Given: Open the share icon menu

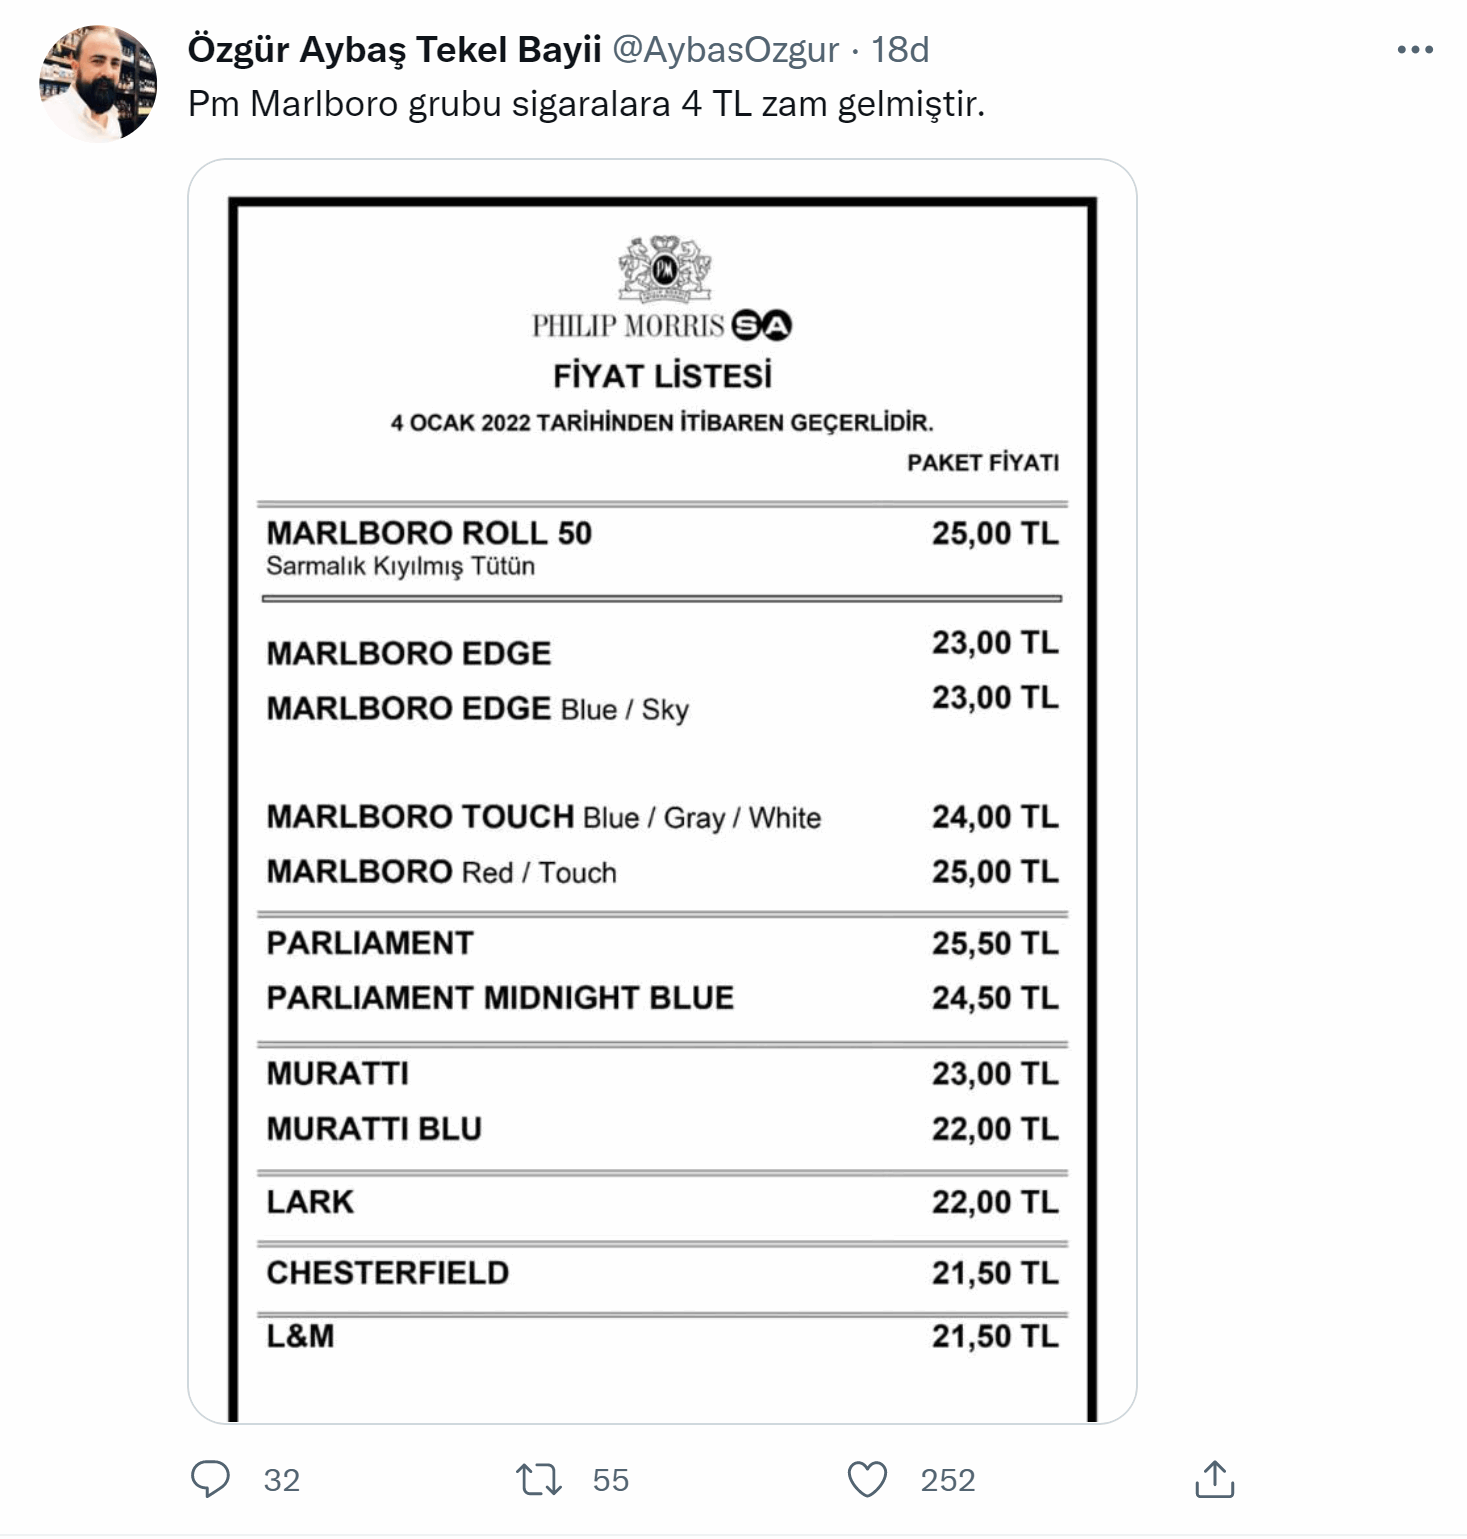Looking at the screenshot, I should pyautogui.click(x=1214, y=1479).
